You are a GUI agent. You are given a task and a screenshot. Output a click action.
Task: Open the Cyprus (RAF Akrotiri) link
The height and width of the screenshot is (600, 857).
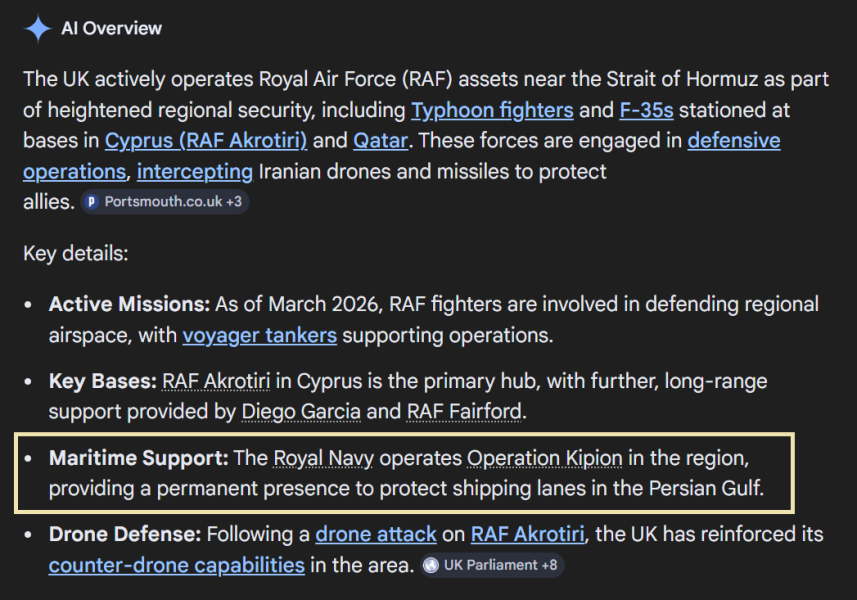point(206,141)
